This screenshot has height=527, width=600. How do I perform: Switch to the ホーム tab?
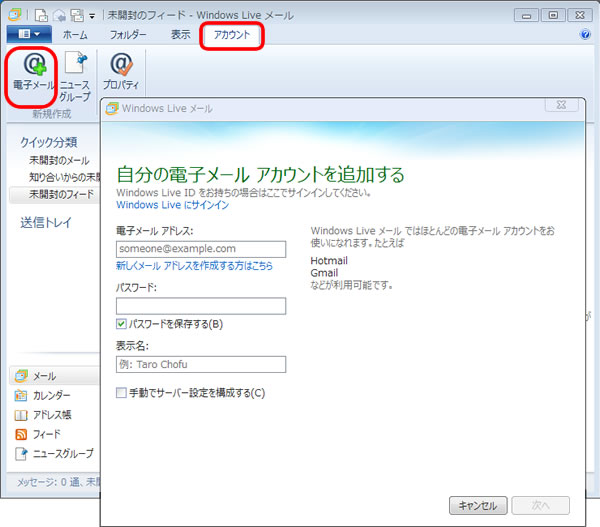click(75, 35)
